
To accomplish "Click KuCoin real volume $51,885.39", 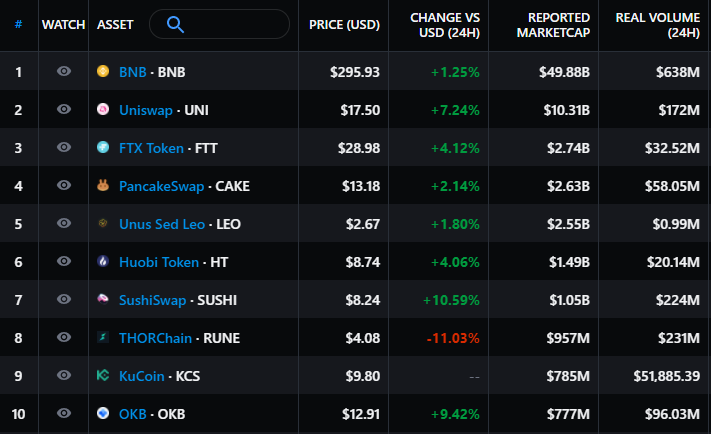I will click(667, 376).
